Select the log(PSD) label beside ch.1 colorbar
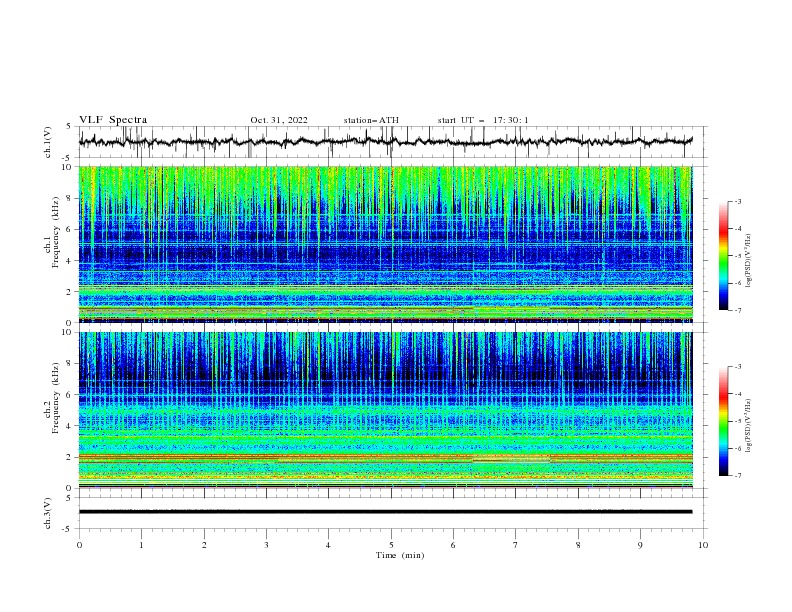The height and width of the screenshot is (612, 792). [x=749, y=261]
